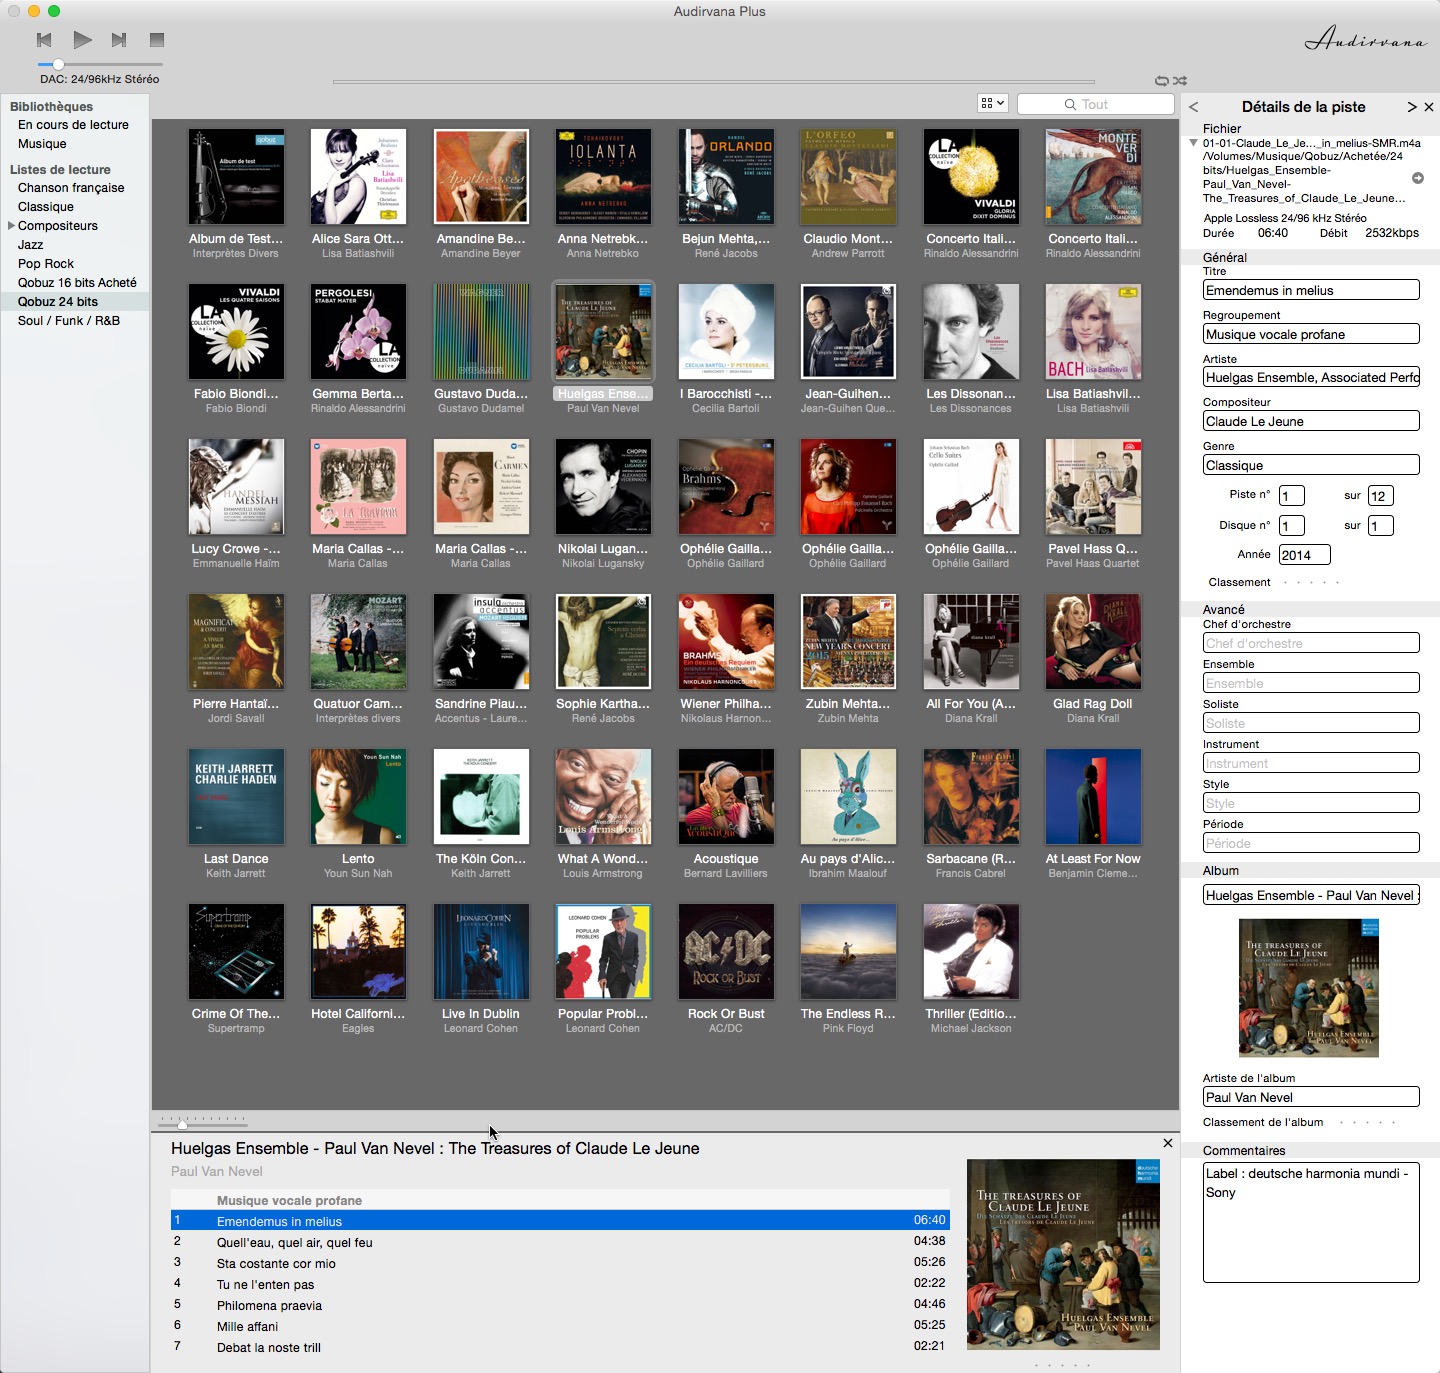1440x1373 pixels.
Task: Open Diana Krall Glad Rag Doll album
Action: pyautogui.click(x=1093, y=641)
